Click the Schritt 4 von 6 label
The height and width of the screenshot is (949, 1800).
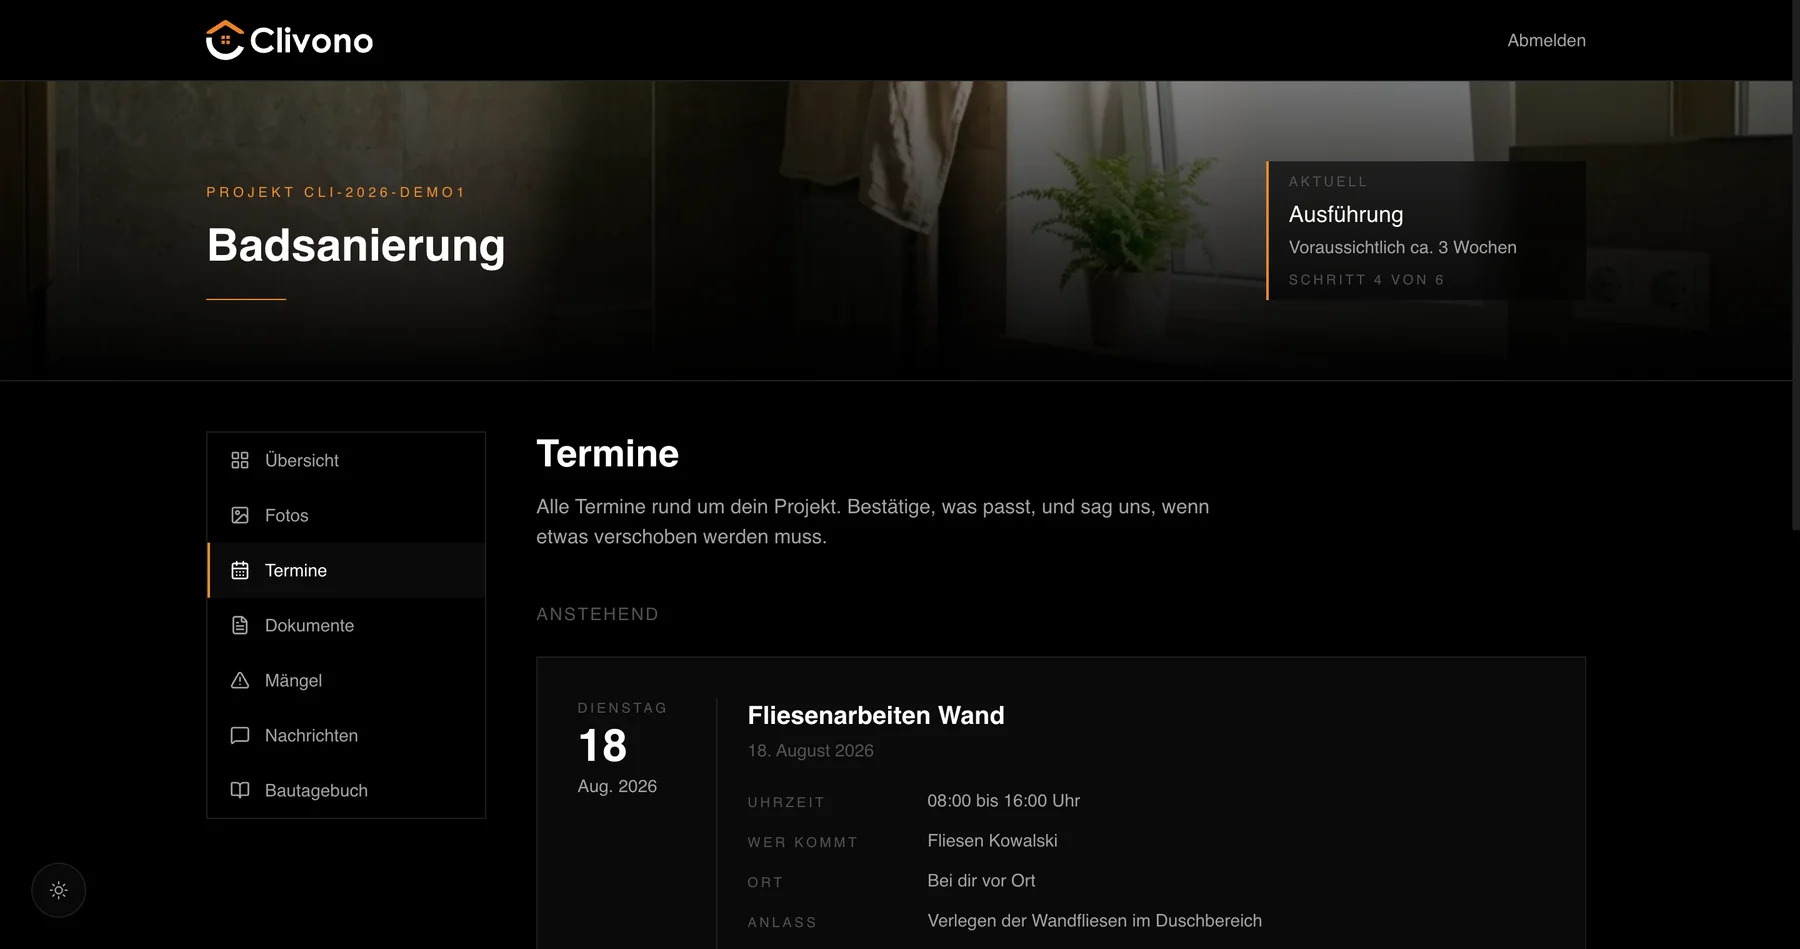click(x=1366, y=280)
